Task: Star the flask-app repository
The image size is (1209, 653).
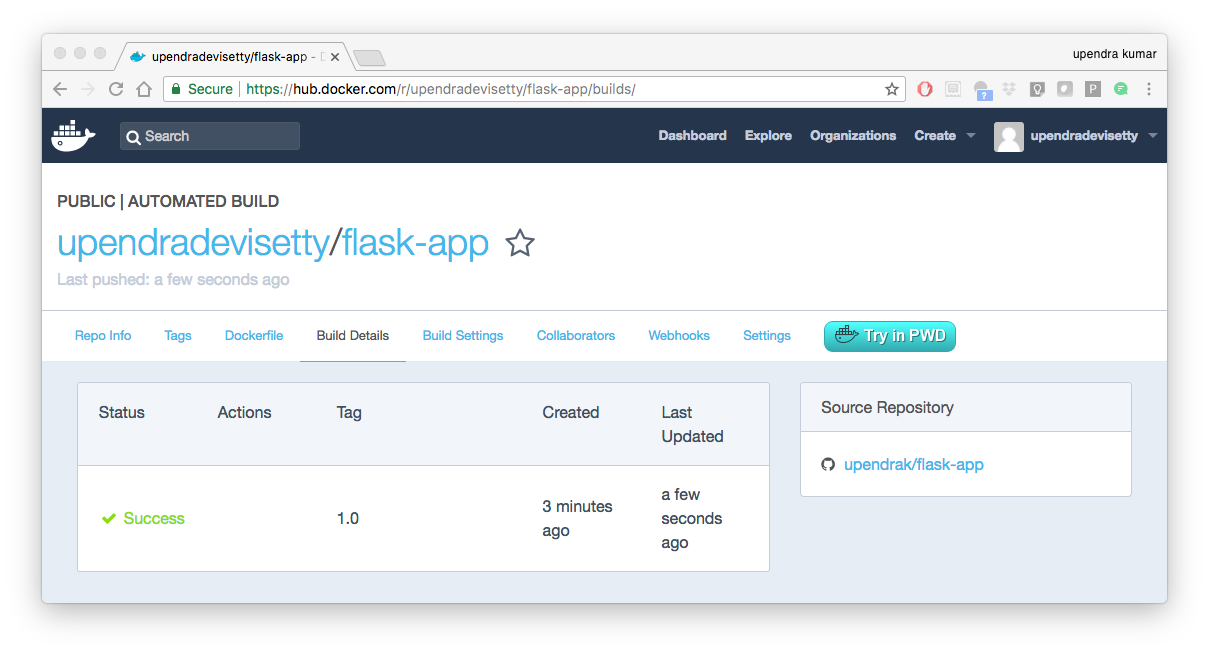Action: click(x=520, y=243)
